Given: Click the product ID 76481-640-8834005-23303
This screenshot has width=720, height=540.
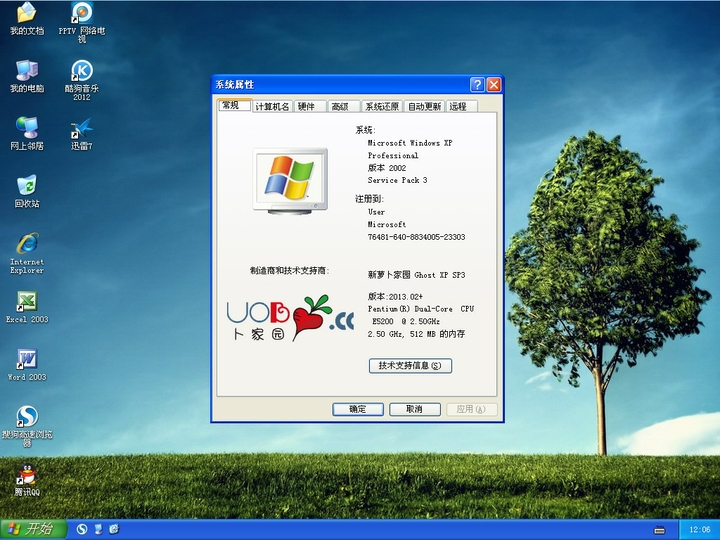Looking at the screenshot, I should (x=416, y=237).
